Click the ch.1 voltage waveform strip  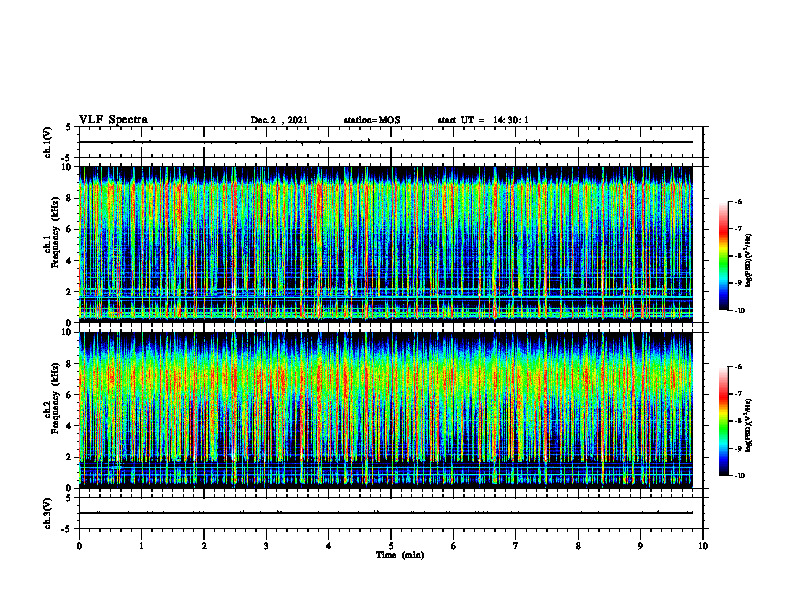(391, 142)
